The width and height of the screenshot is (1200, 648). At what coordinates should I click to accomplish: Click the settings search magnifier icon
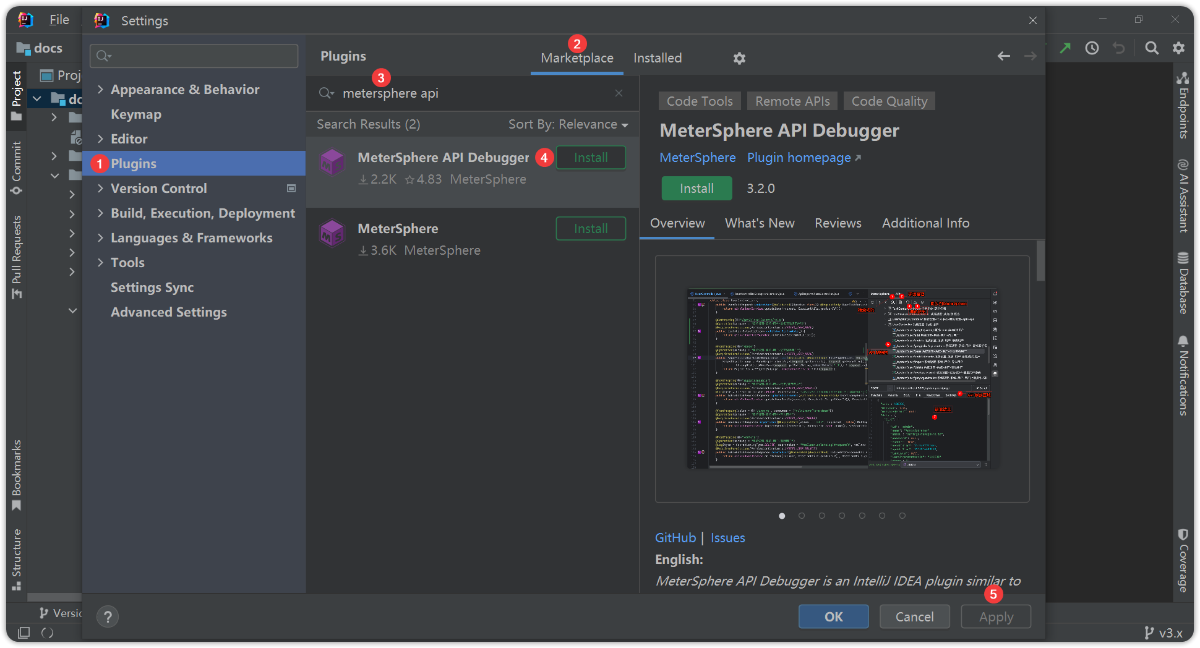coord(105,56)
